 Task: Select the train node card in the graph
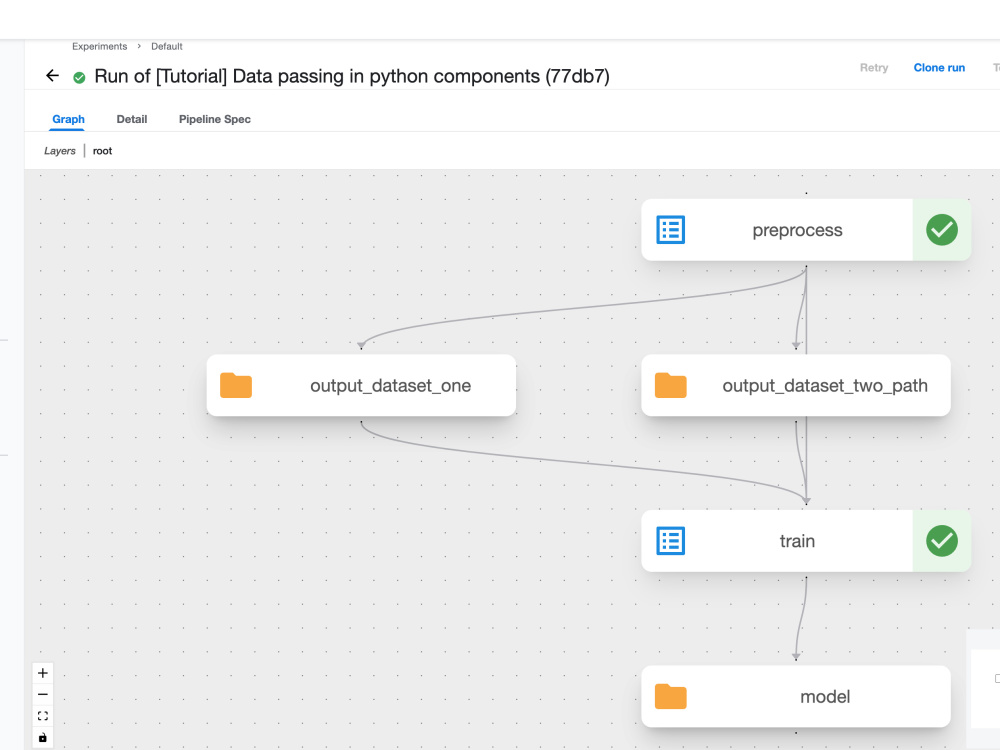pyautogui.click(x=798, y=541)
